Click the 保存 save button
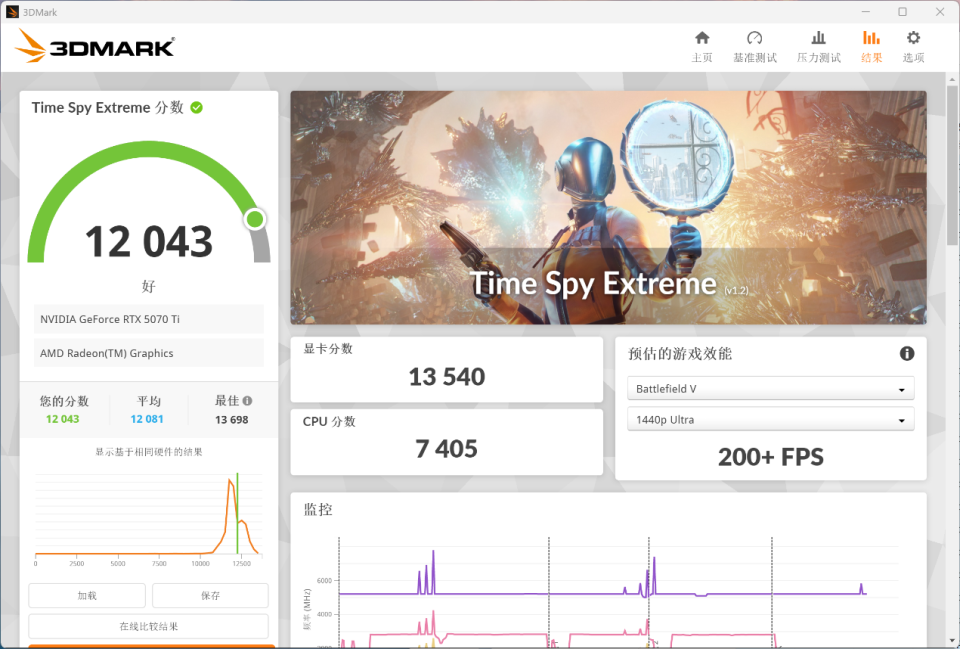This screenshot has height=649, width=960. coord(210,595)
